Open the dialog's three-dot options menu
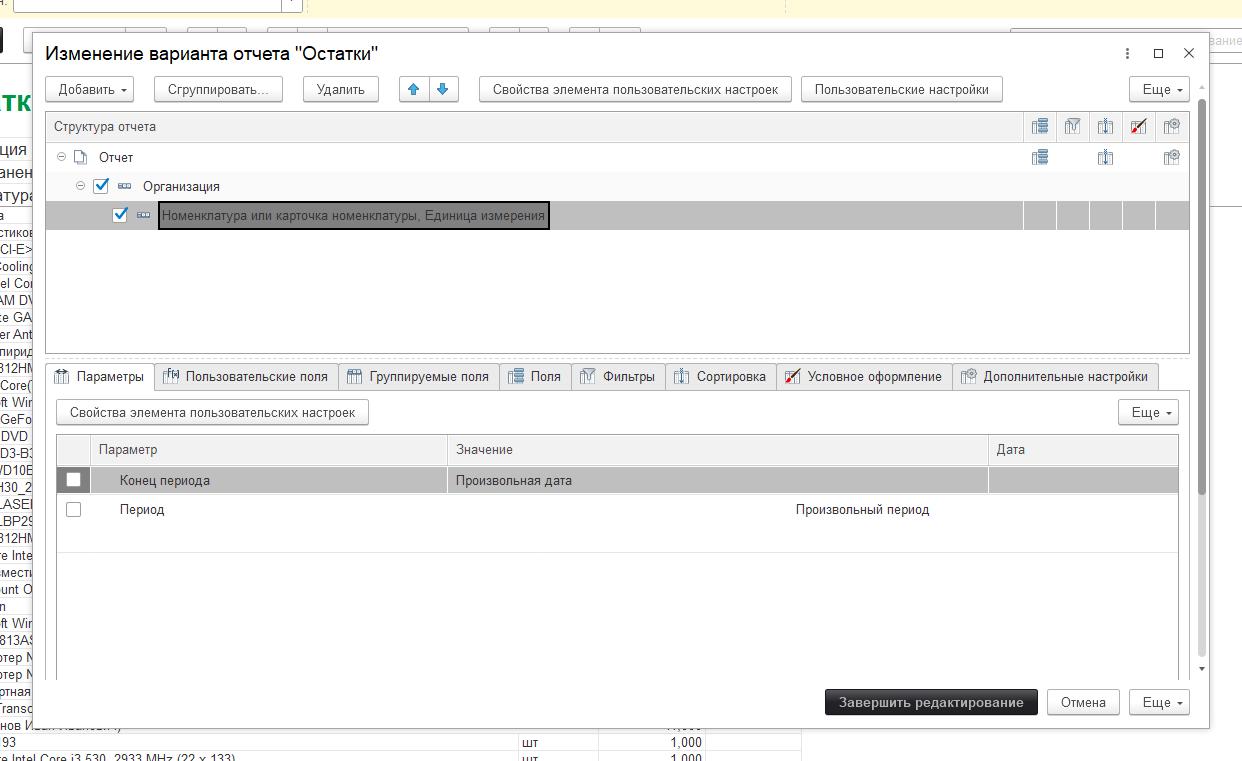 [x=1127, y=53]
